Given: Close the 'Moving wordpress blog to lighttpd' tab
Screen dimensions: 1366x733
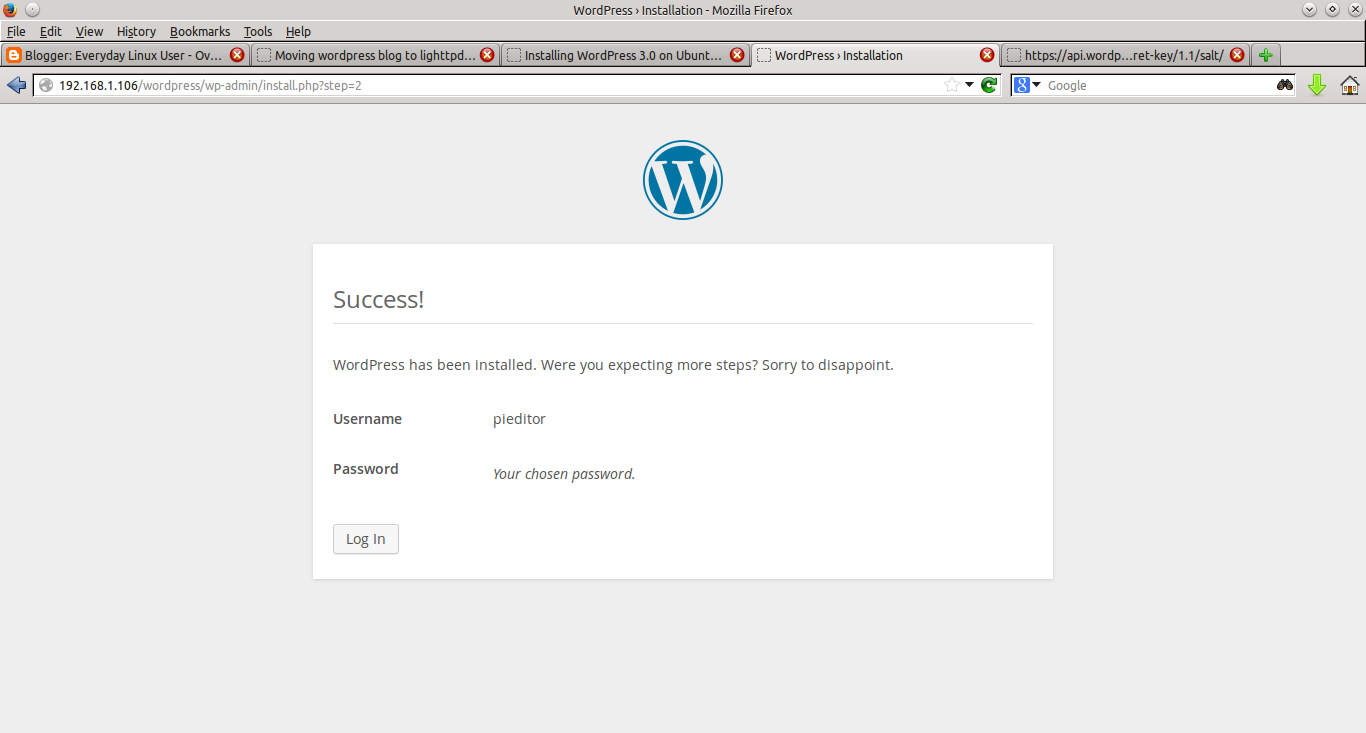Looking at the screenshot, I should point(487,55).
